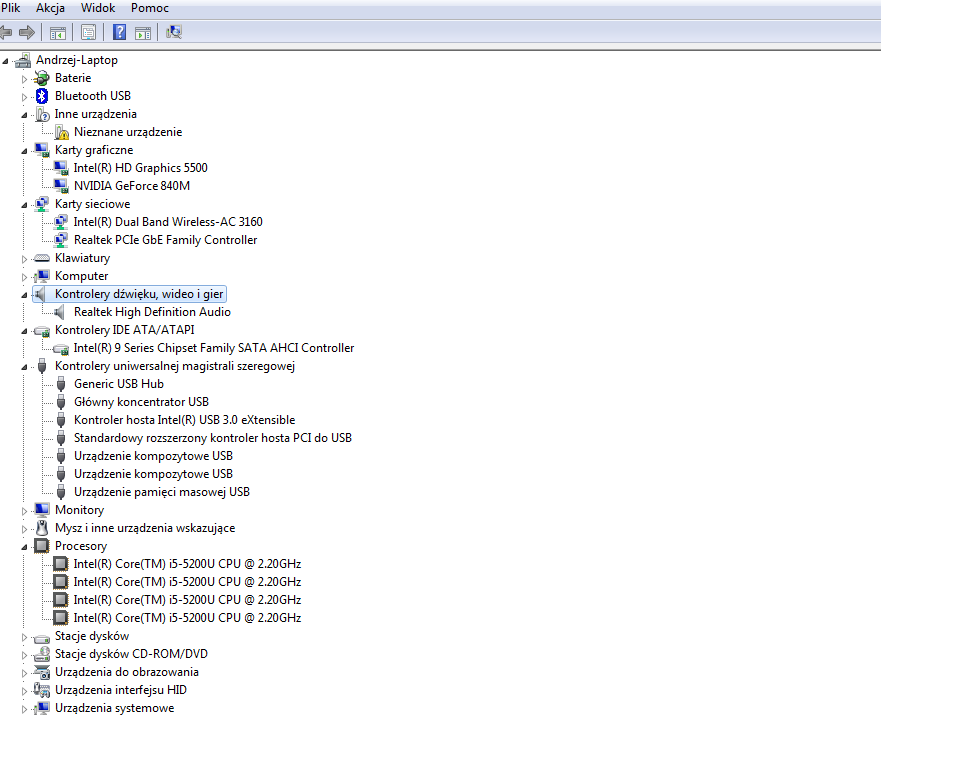The height and width of the screenshot is (763, 960).
Task: Open the Help toolbar icon
Action: [x=119, y=32]
